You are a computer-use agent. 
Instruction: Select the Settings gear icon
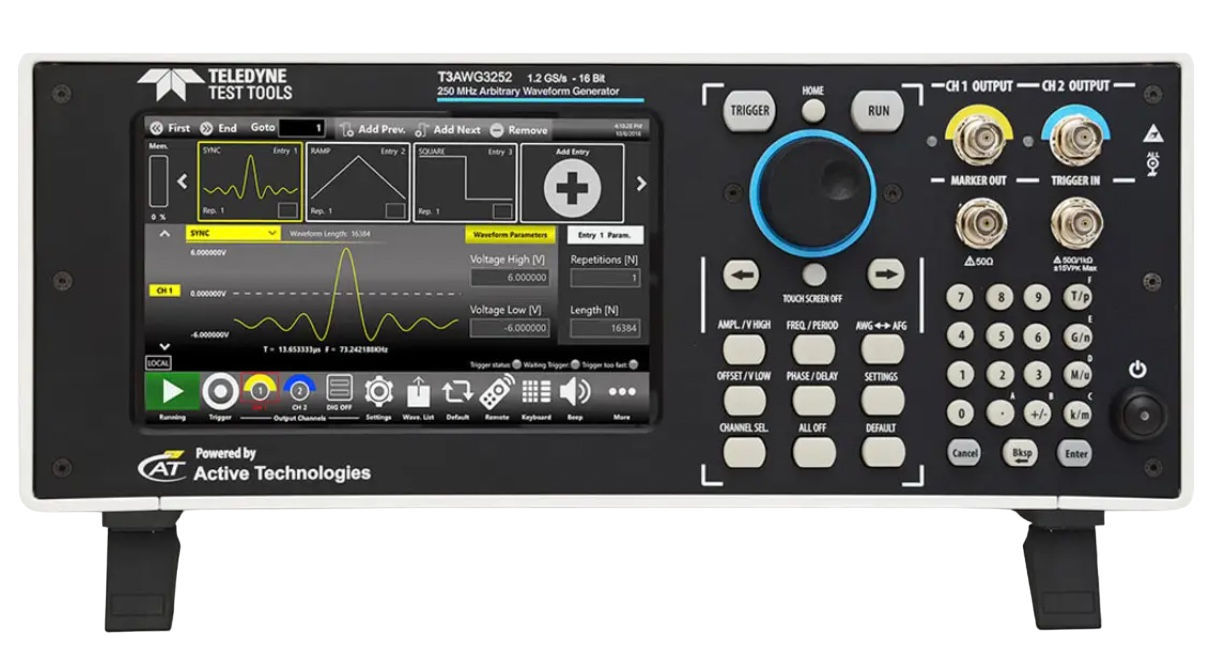(x=379, y=390)
